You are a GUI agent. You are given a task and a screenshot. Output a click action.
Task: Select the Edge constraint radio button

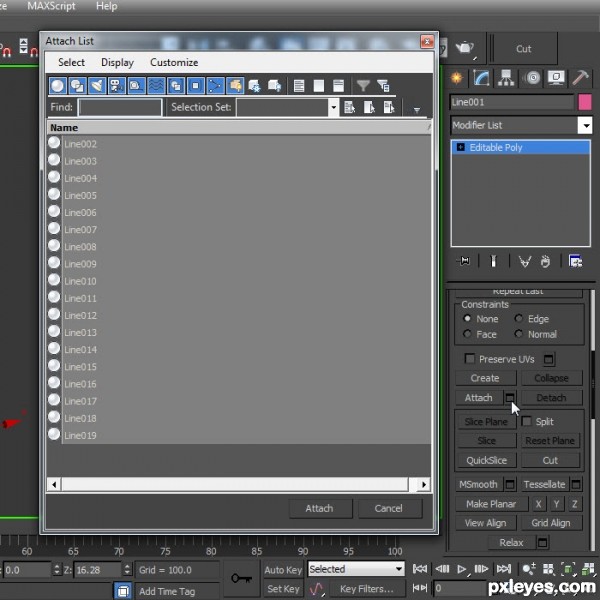[519, 318]
